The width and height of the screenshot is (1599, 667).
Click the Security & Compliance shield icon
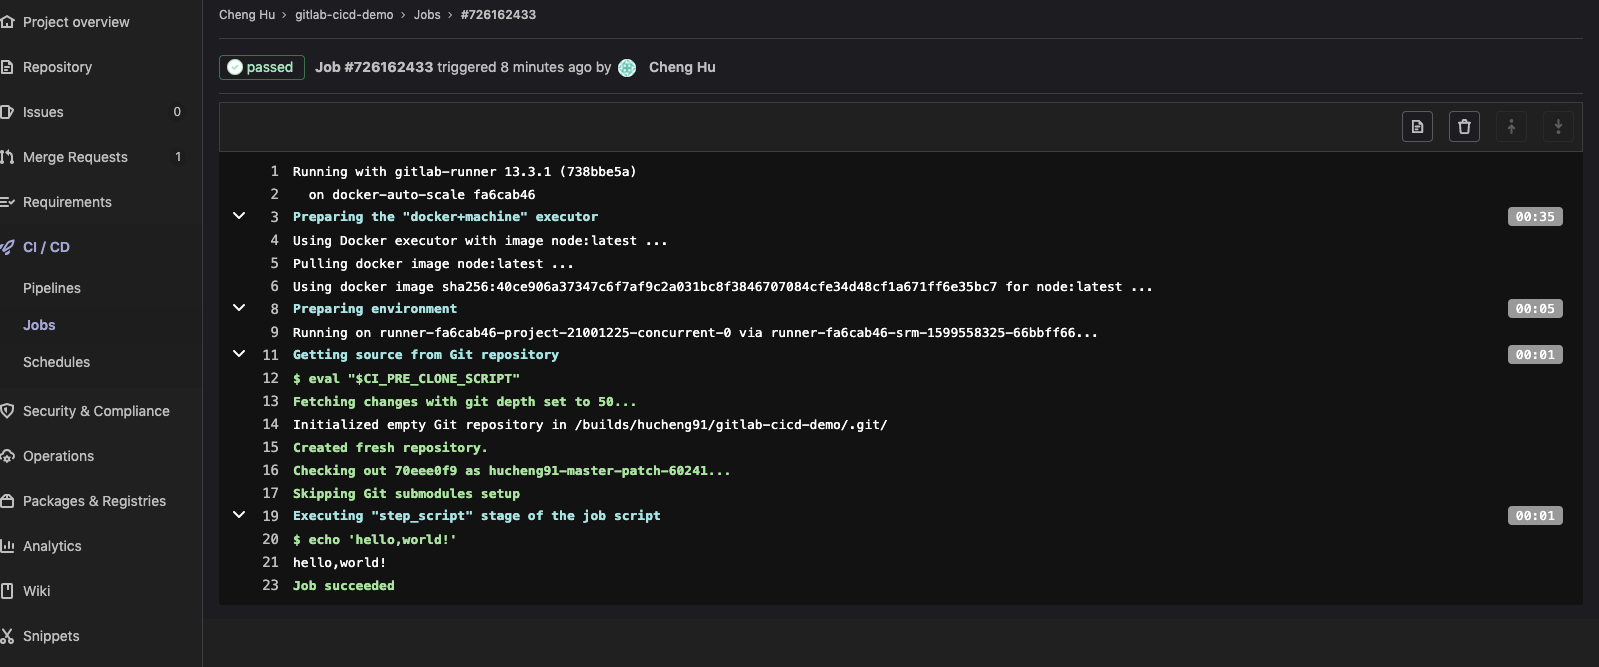pyautogui.click(x=7, y=411)
